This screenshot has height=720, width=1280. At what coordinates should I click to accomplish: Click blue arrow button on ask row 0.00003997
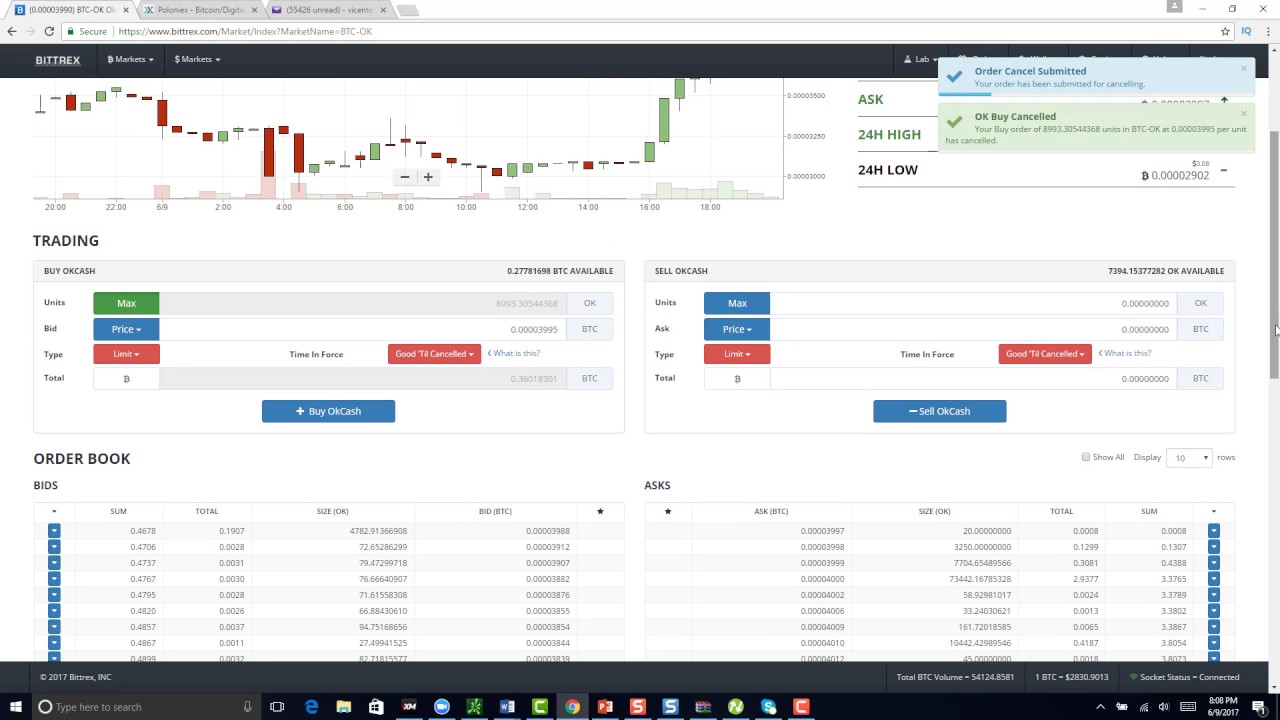point(1213,531)
